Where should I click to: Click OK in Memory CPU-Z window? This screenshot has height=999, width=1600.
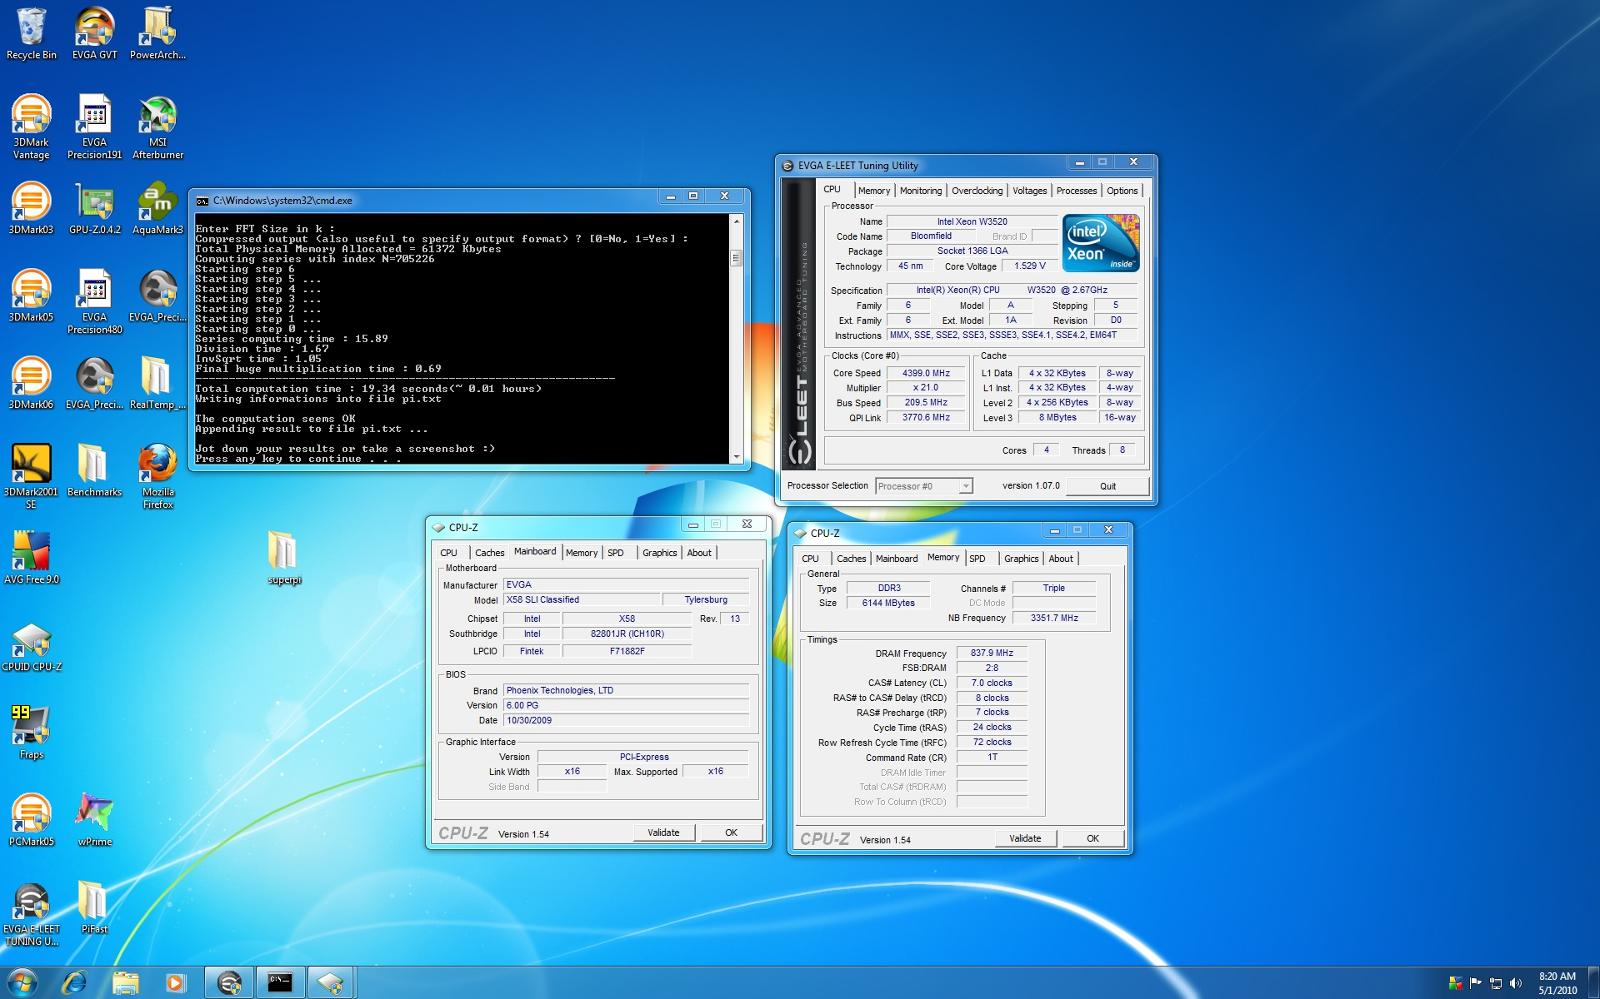(x=1093, y=838)
